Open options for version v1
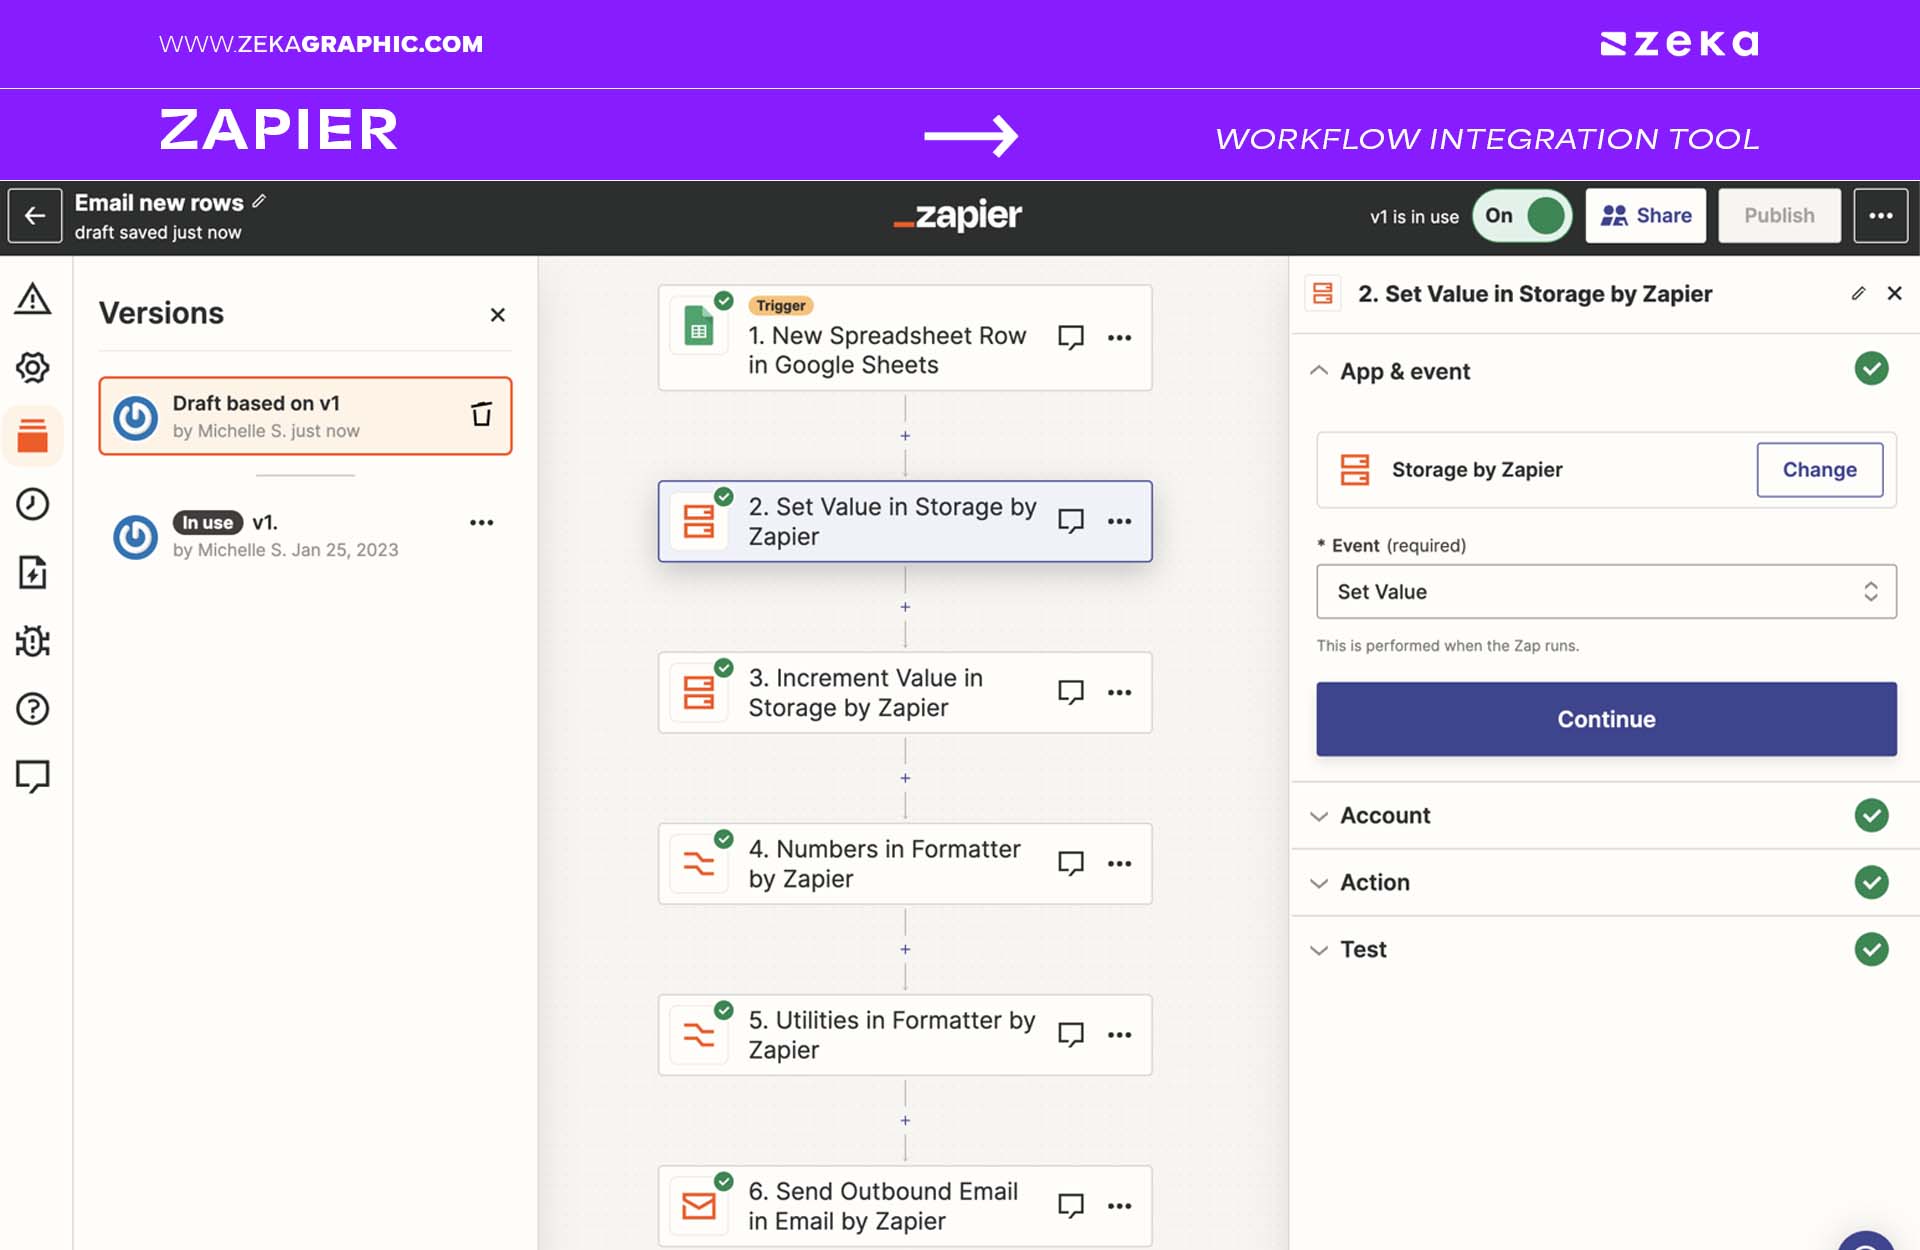 482,521
